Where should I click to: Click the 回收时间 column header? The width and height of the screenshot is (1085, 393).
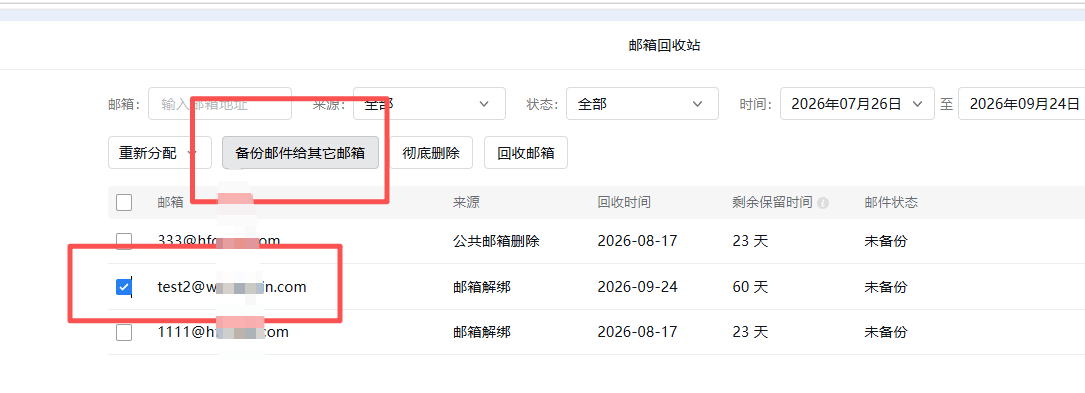point(624,203)
